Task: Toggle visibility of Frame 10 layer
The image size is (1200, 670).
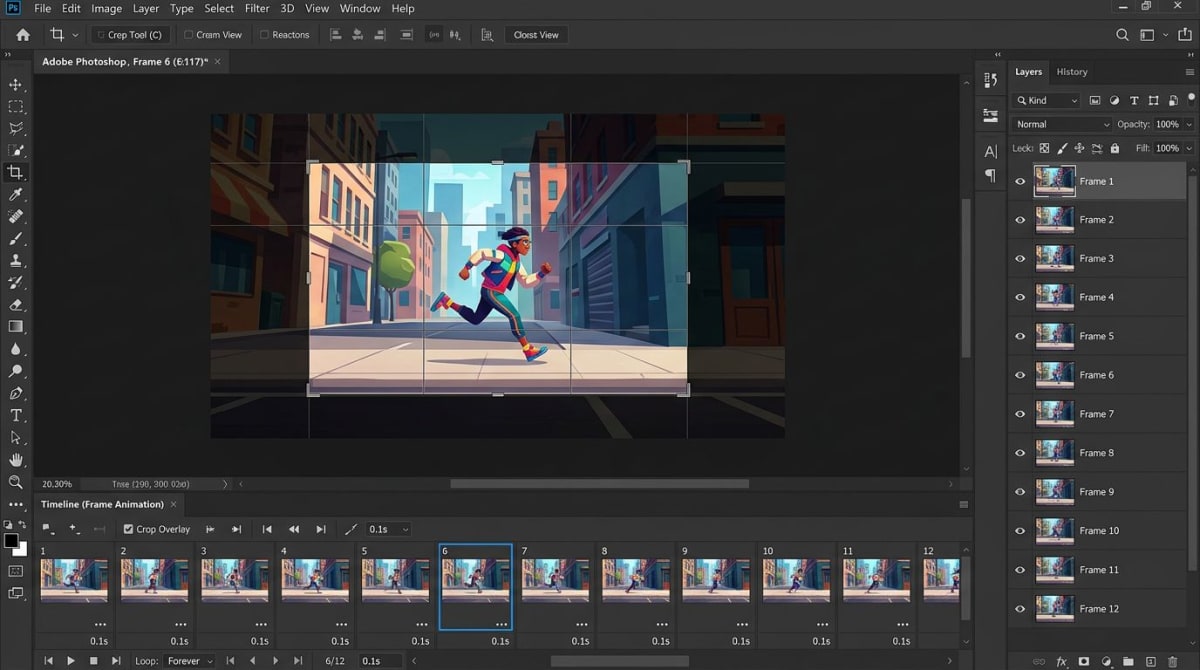Action: (x=1020, y=530)
